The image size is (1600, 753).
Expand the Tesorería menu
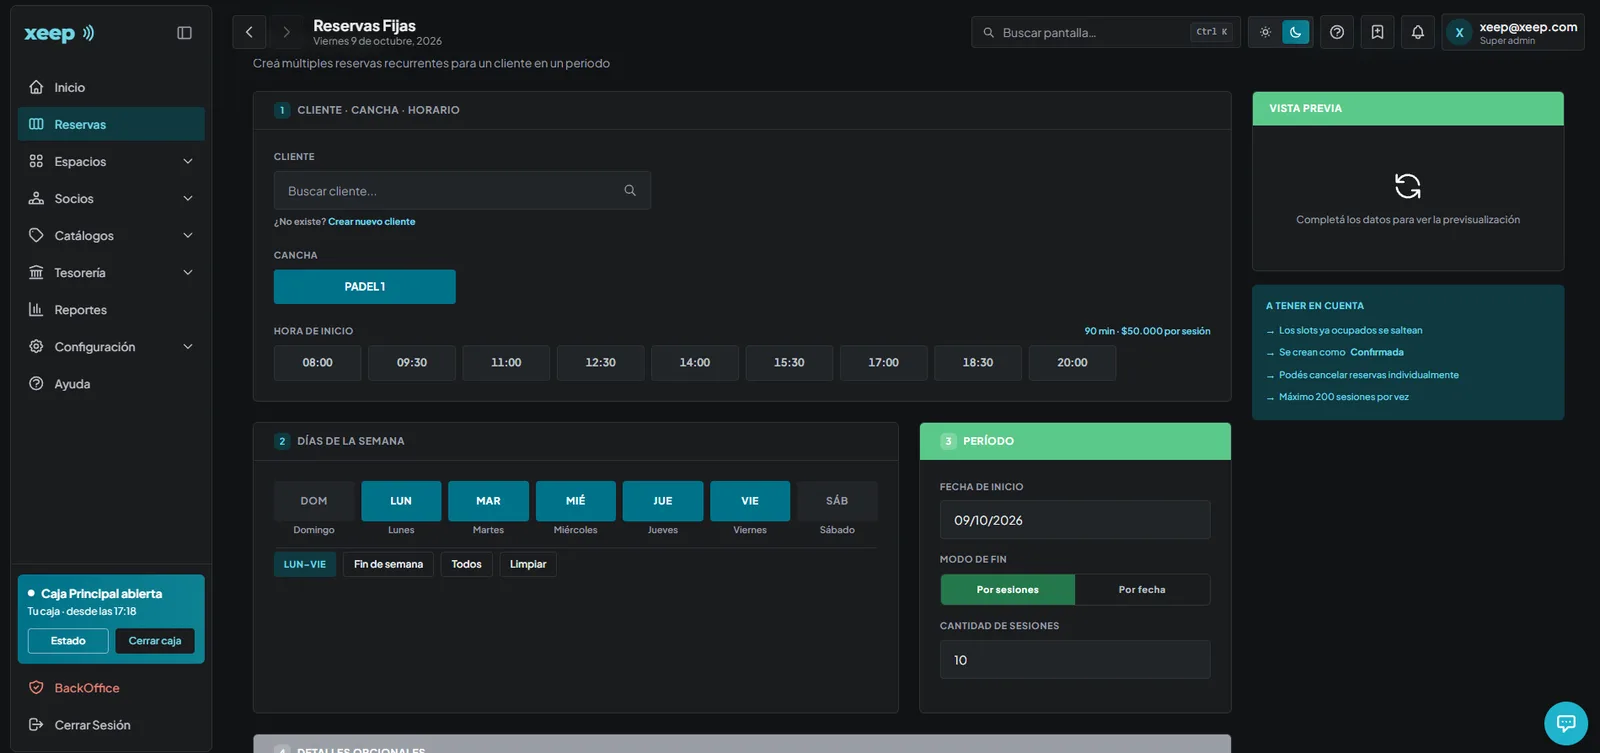click(x=111, y=272)
